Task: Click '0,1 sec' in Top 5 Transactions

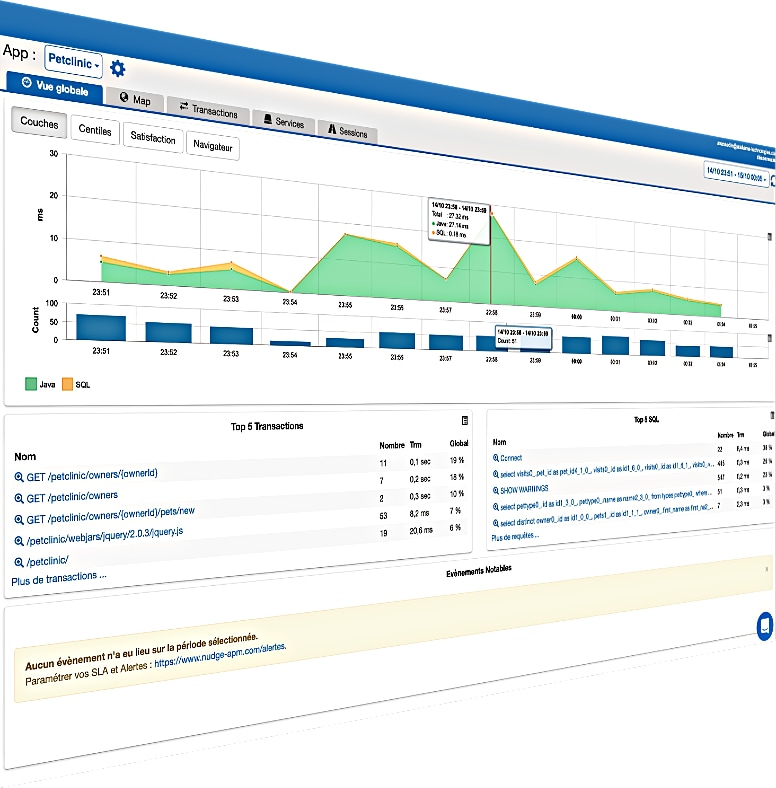Action: [x=420, y=462]
